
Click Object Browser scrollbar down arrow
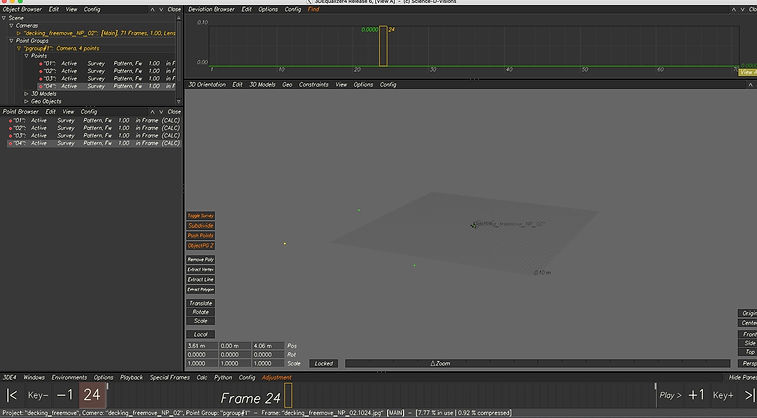(179, 101)
